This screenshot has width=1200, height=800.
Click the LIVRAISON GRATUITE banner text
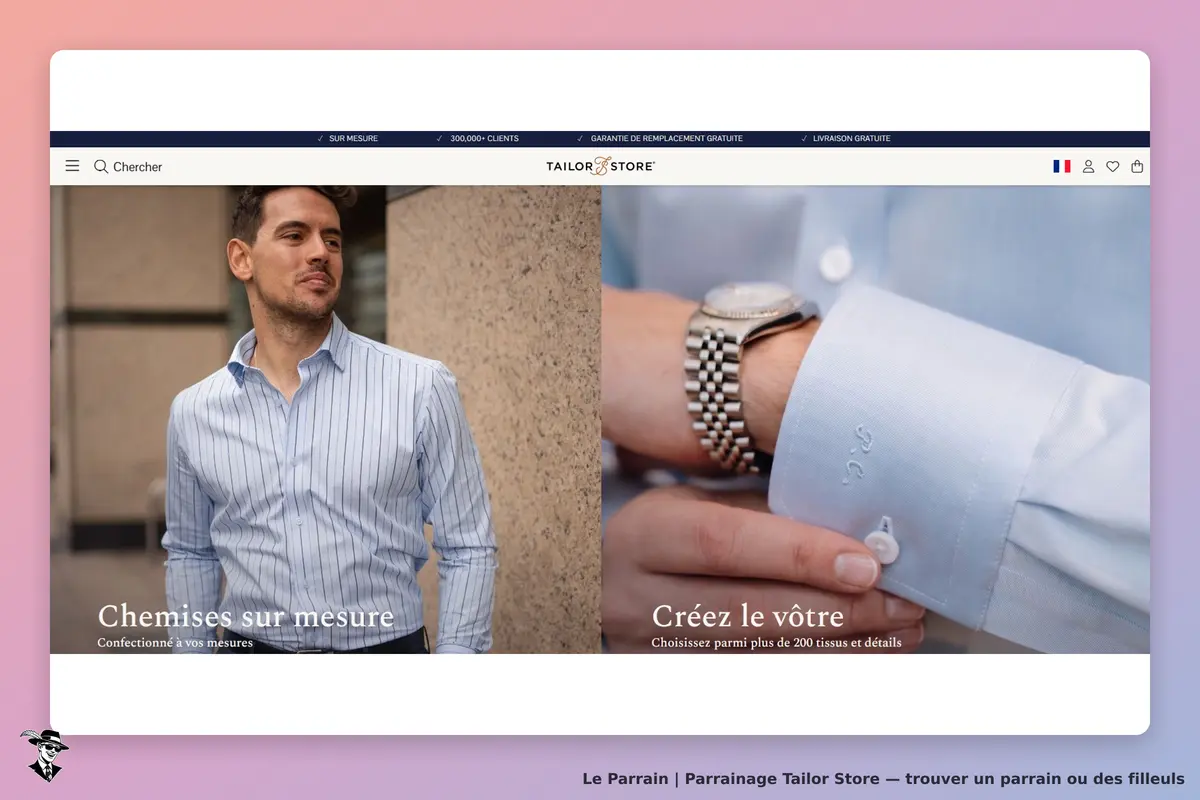(851, 139)
